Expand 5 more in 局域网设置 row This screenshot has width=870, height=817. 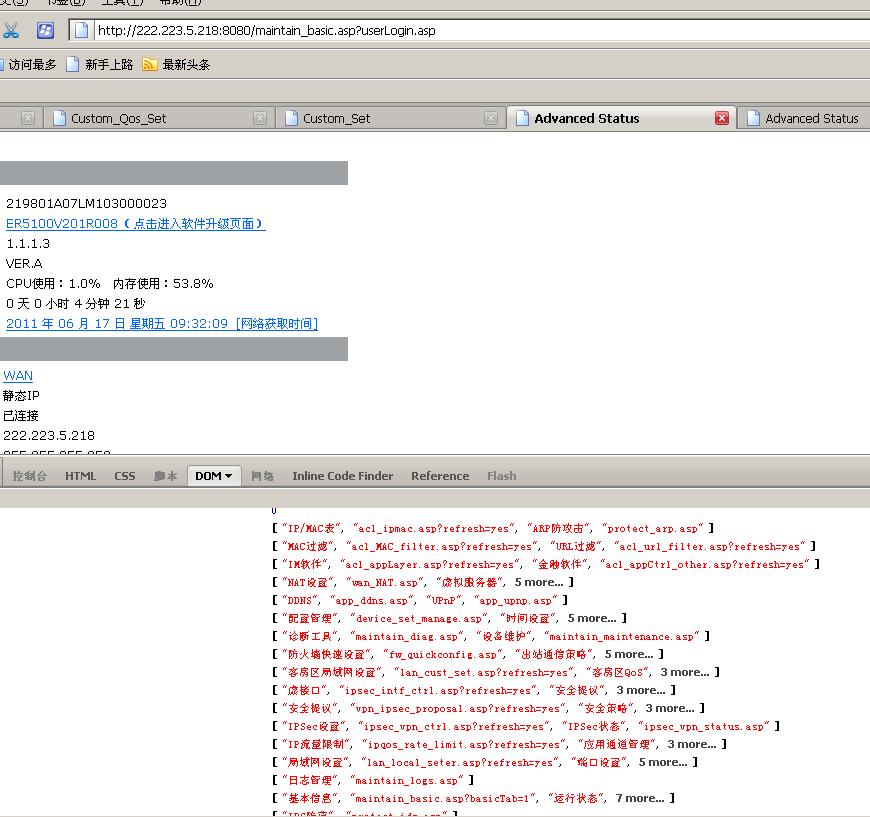(x=663, y=762)
